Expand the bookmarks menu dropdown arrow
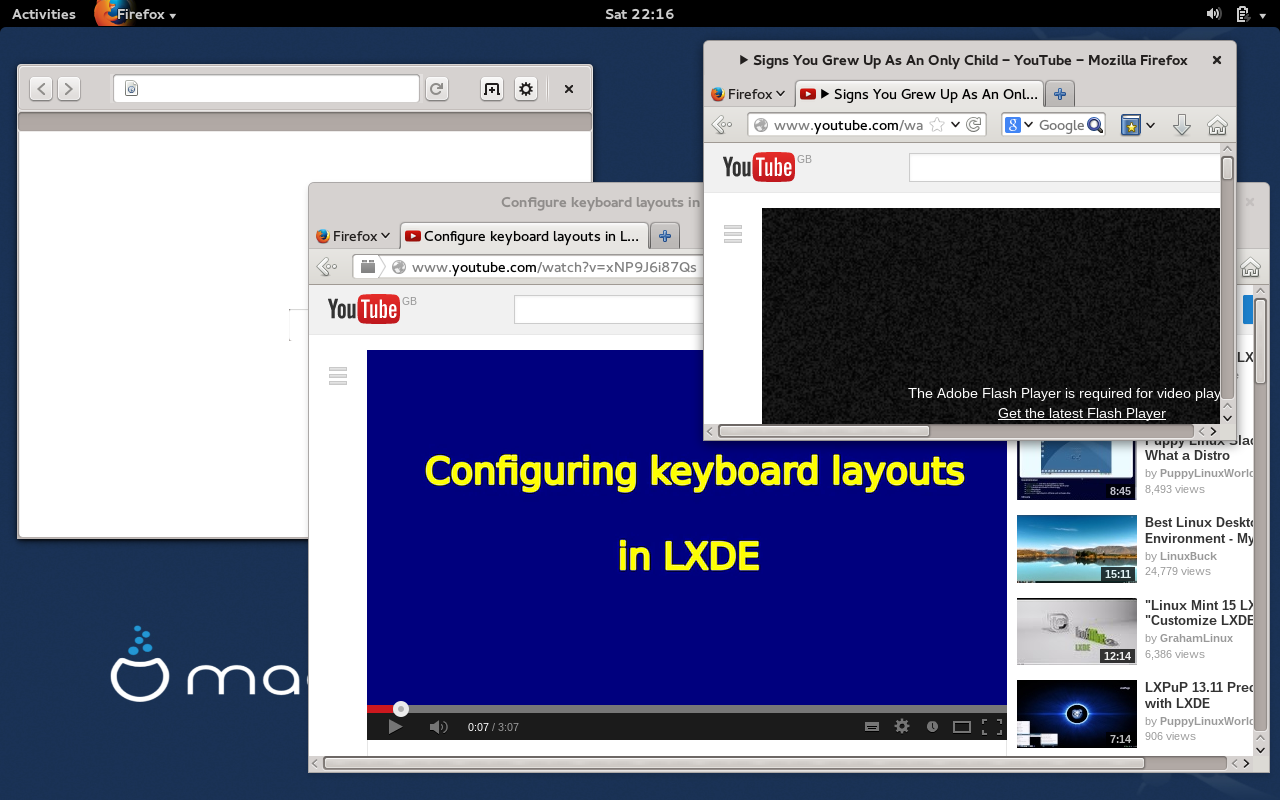This screenshot has height=800, width=1280. 1150,125
